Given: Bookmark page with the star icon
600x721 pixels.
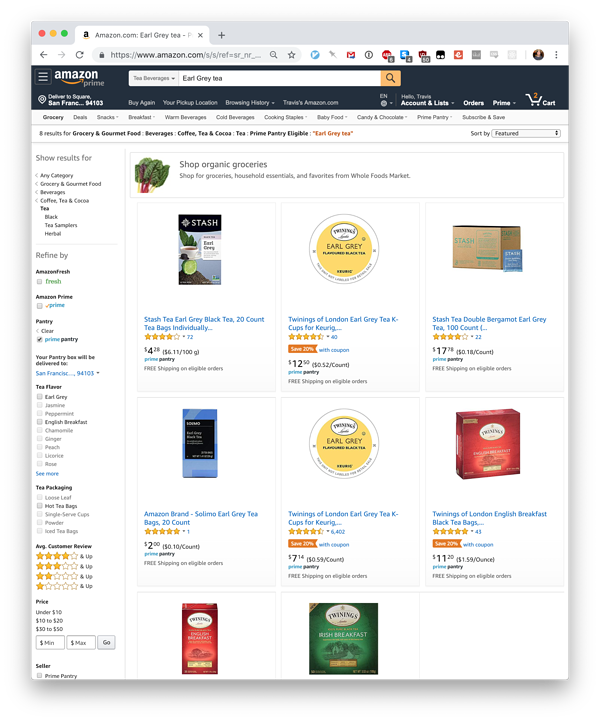Looking at the screenshot, I should click(291, 55).
